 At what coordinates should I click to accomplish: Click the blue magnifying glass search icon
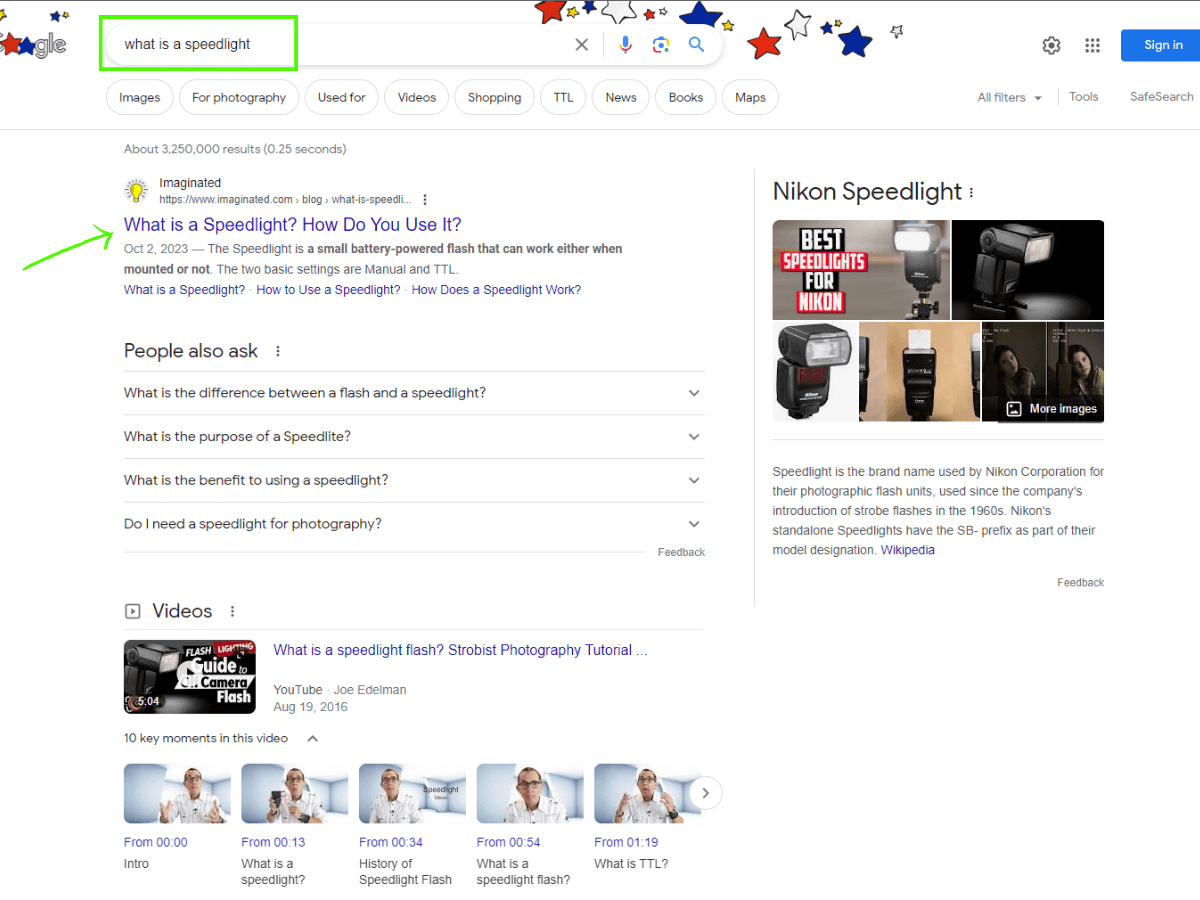pos(696,45)
